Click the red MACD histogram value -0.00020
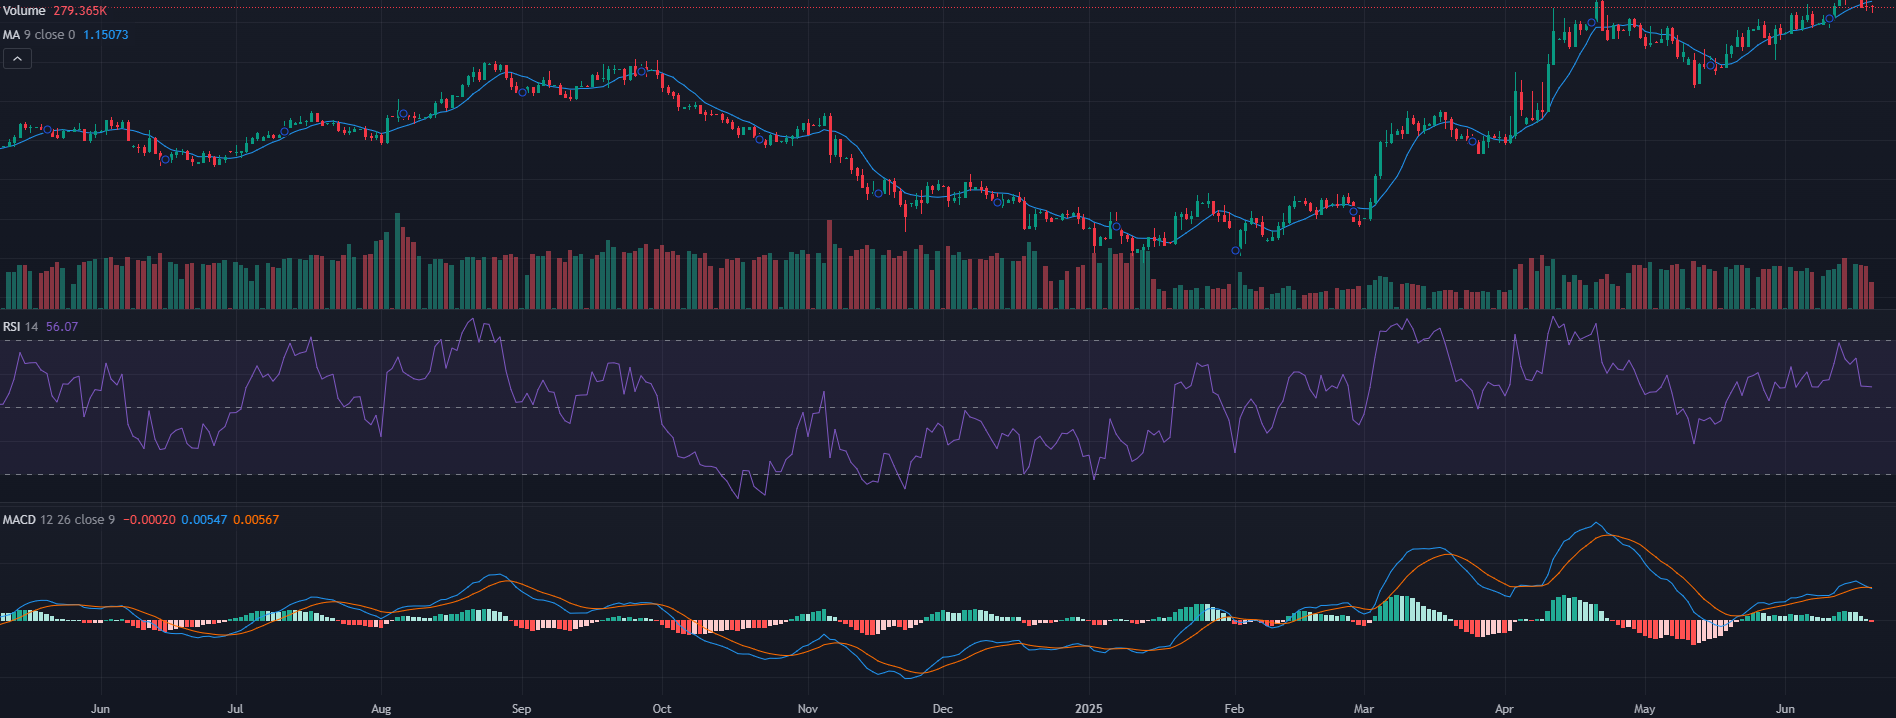Screen dimensions: 1896x718 pyautogui.click(x=149, y=520)
